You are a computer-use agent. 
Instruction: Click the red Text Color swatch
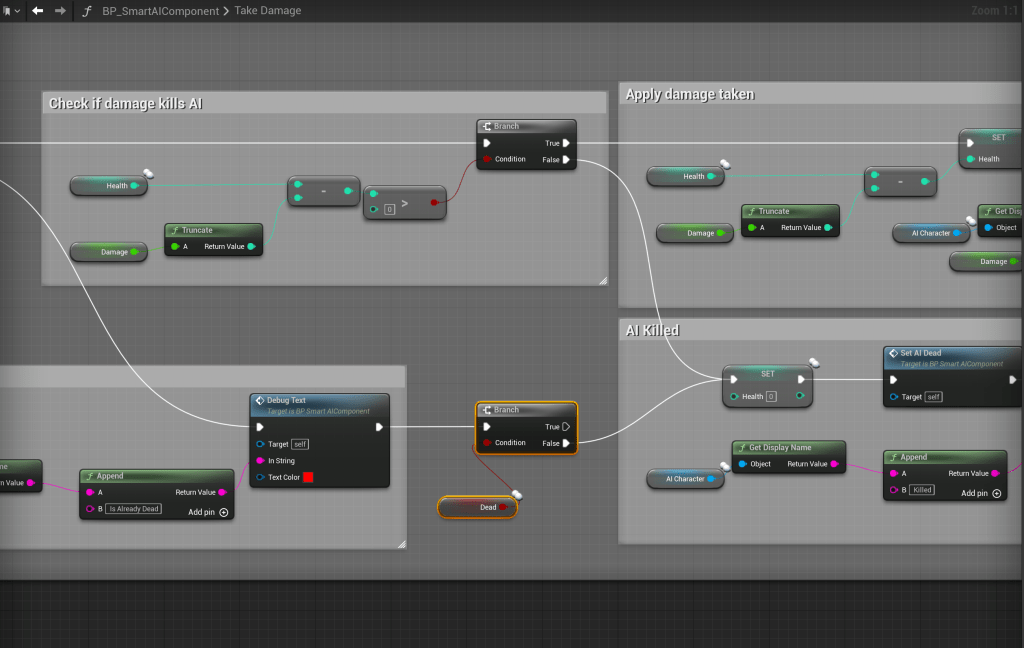click(x=308, y=477)
